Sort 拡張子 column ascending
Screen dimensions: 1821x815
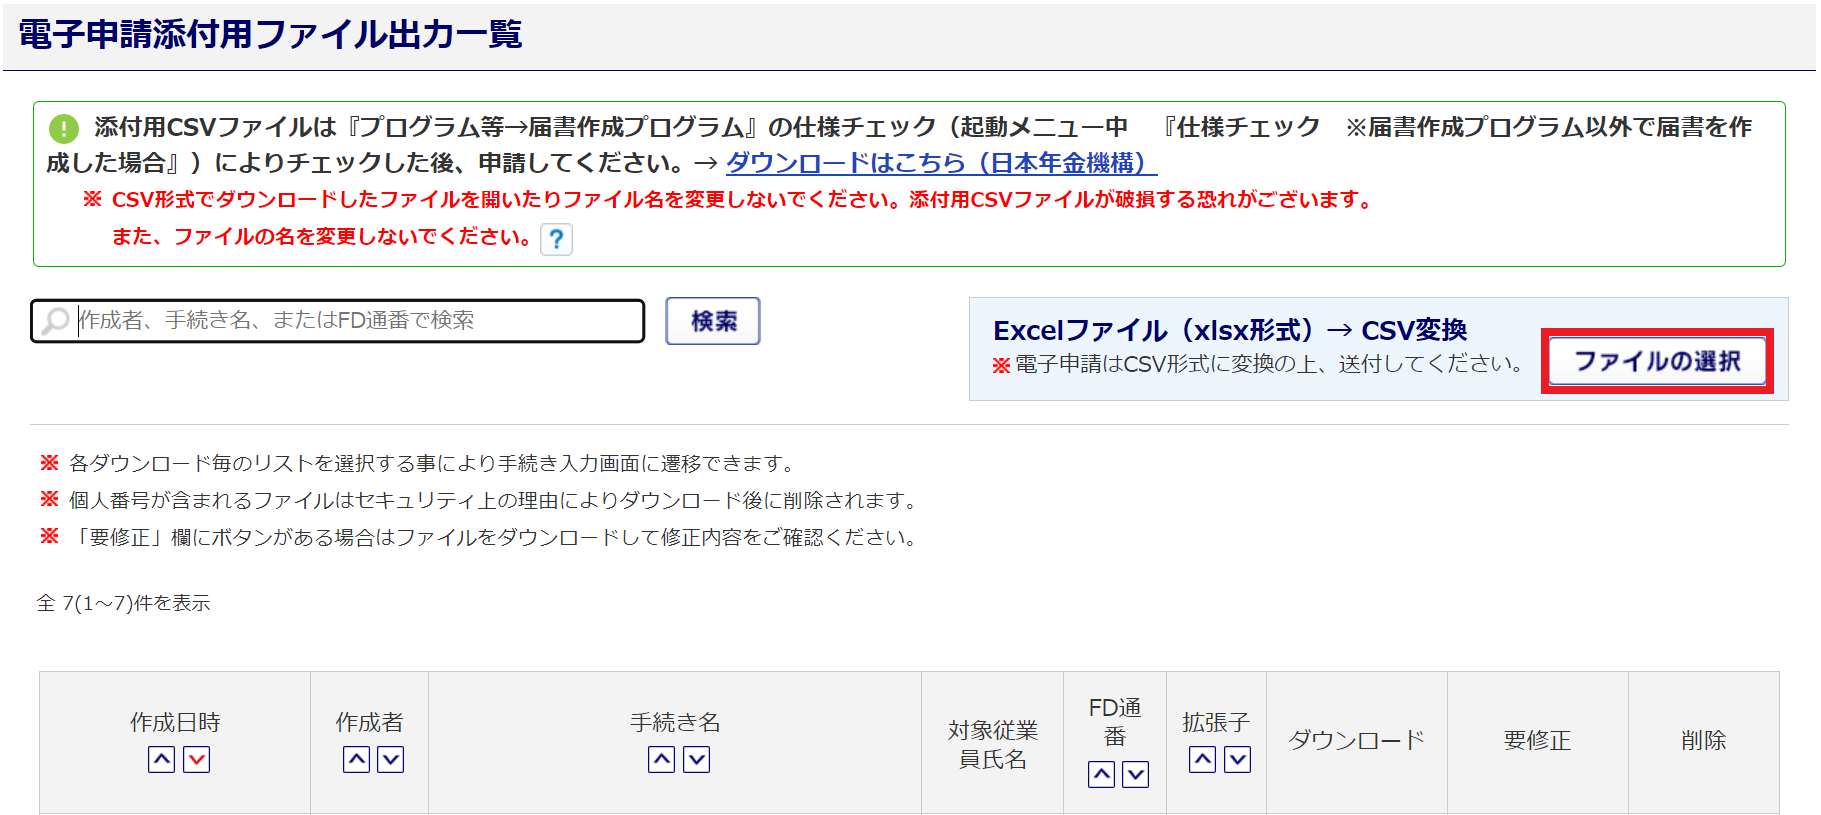(x=1202, y=760)
